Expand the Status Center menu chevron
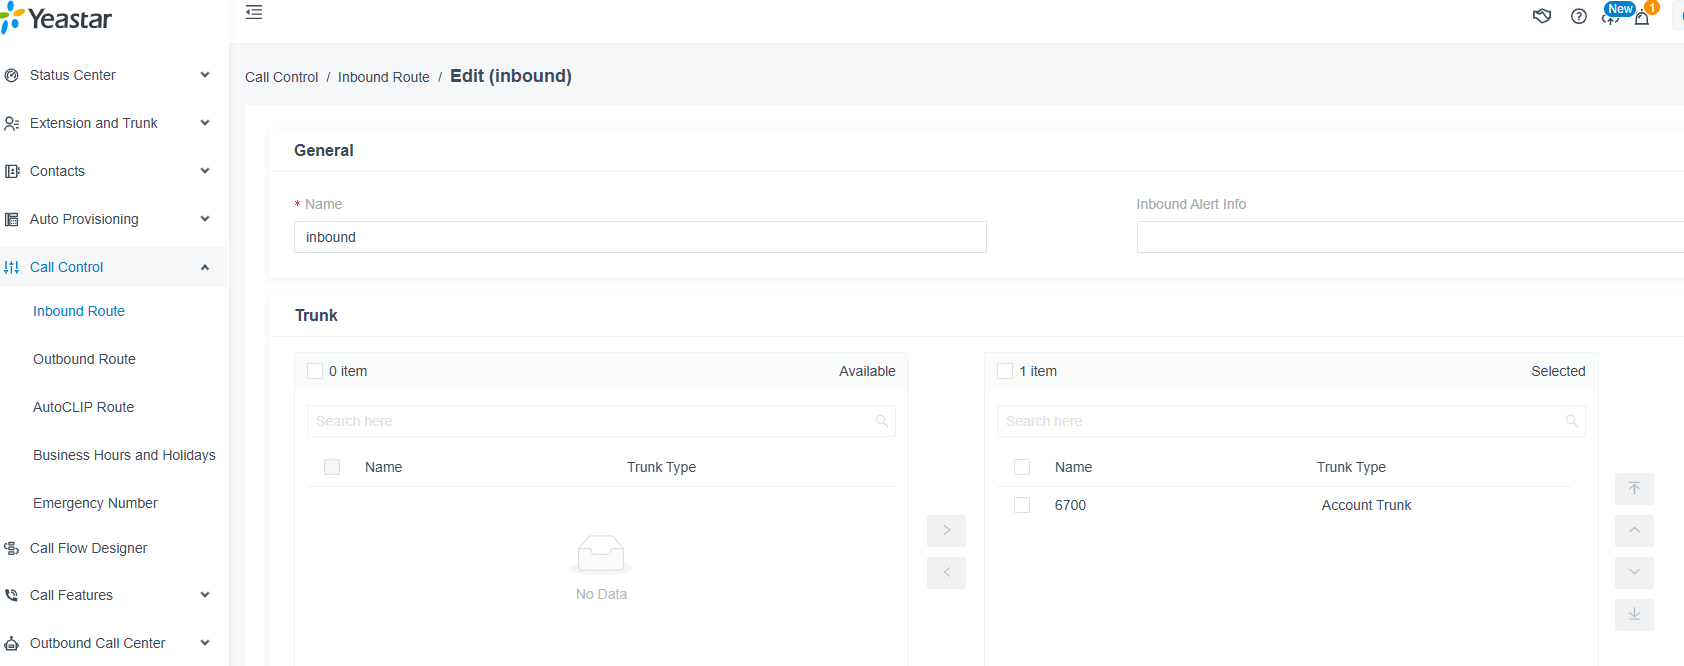 pos(205,75)
